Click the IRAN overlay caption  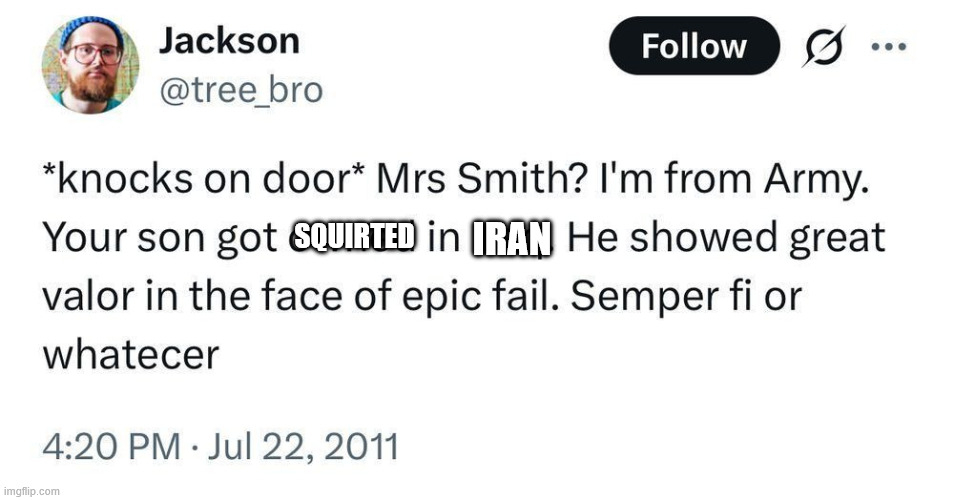click(x=510, y=240)
